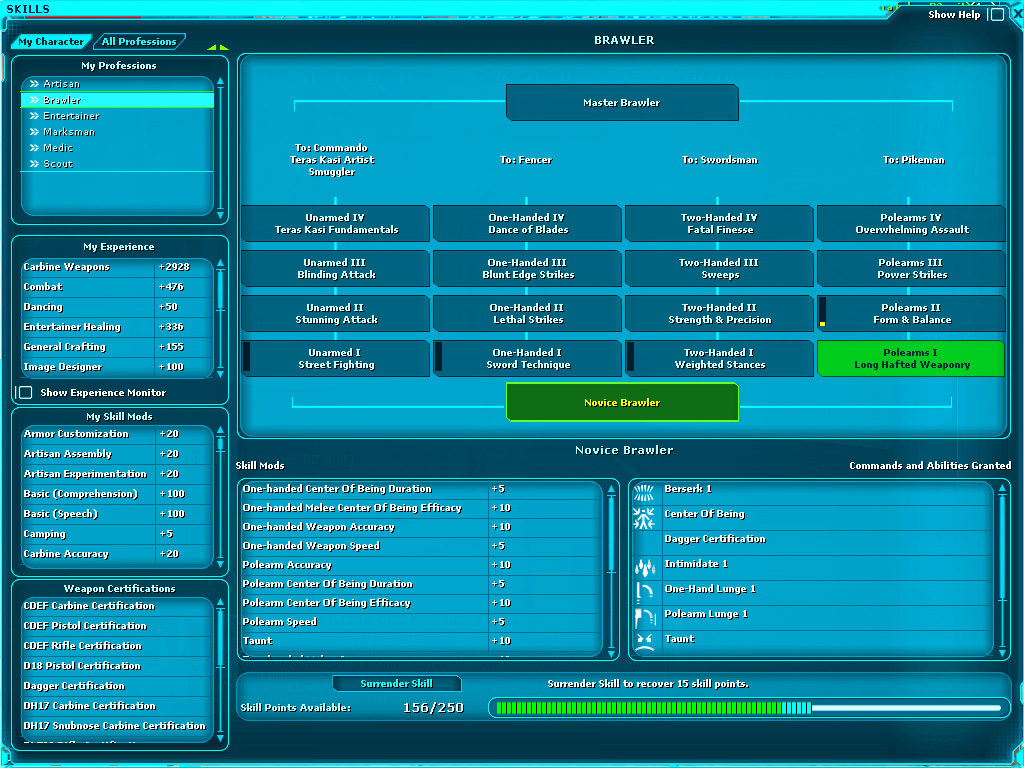Screen dimensions: 1024x768
Task: Click the Carbine Weapons experience row
Action: tap(118, 267)
